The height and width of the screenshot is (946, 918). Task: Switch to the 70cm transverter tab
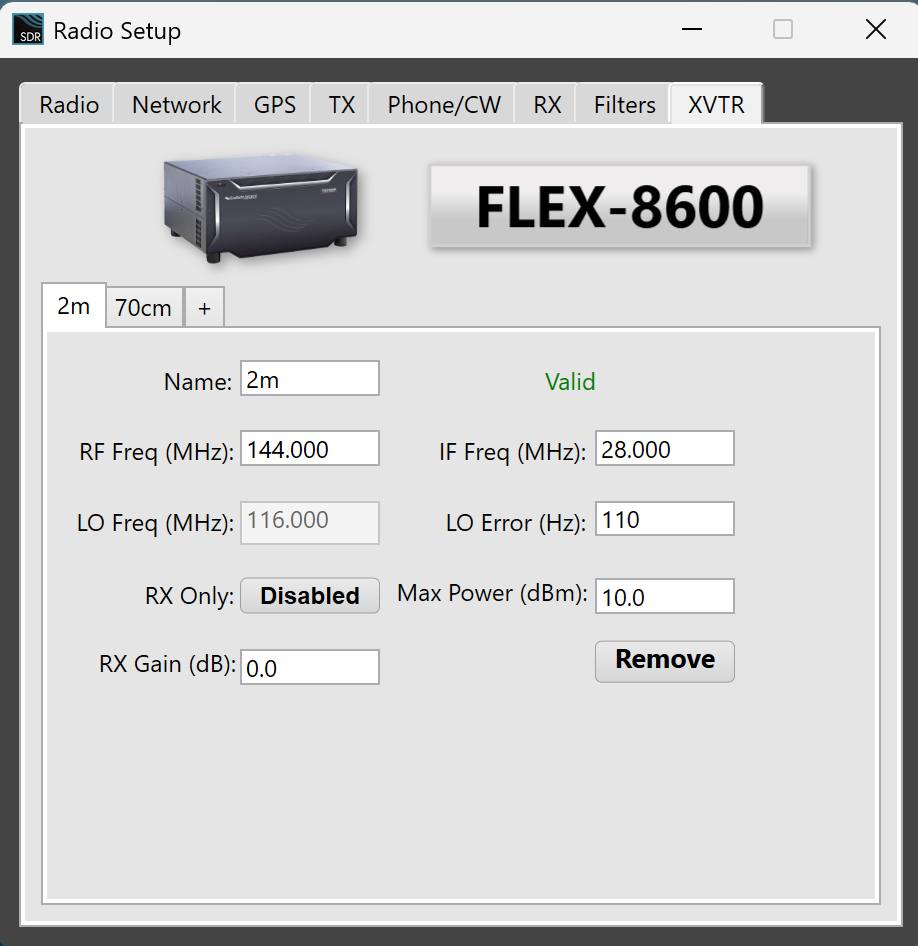click(x=144, y=308)
